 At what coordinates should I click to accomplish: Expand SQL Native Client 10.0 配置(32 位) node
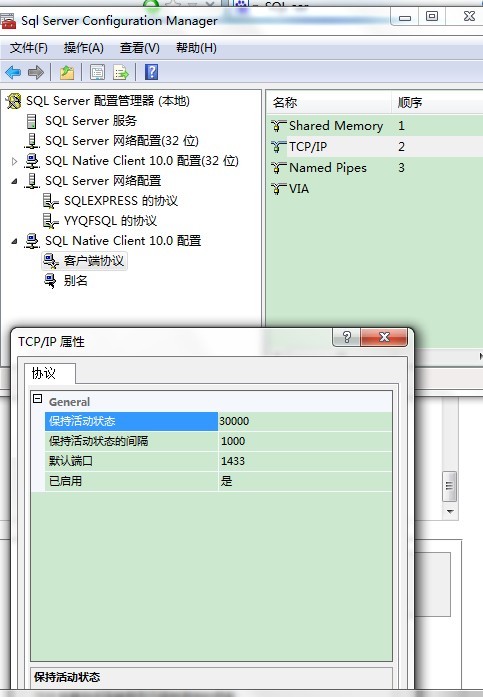(x=14, y=161)
